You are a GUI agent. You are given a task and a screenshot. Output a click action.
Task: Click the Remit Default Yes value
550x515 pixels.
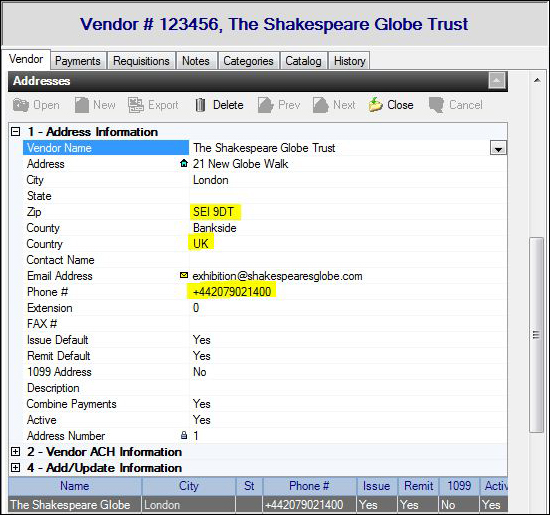(x=202, y=356)
